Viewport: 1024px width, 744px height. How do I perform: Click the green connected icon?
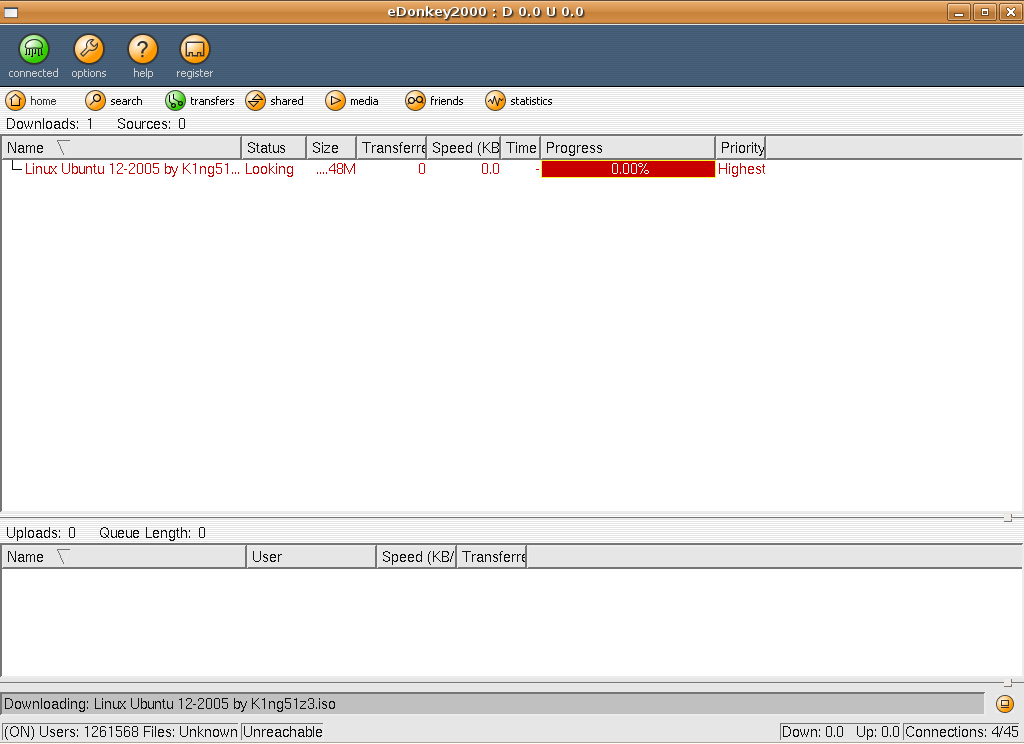click(33, 49)
